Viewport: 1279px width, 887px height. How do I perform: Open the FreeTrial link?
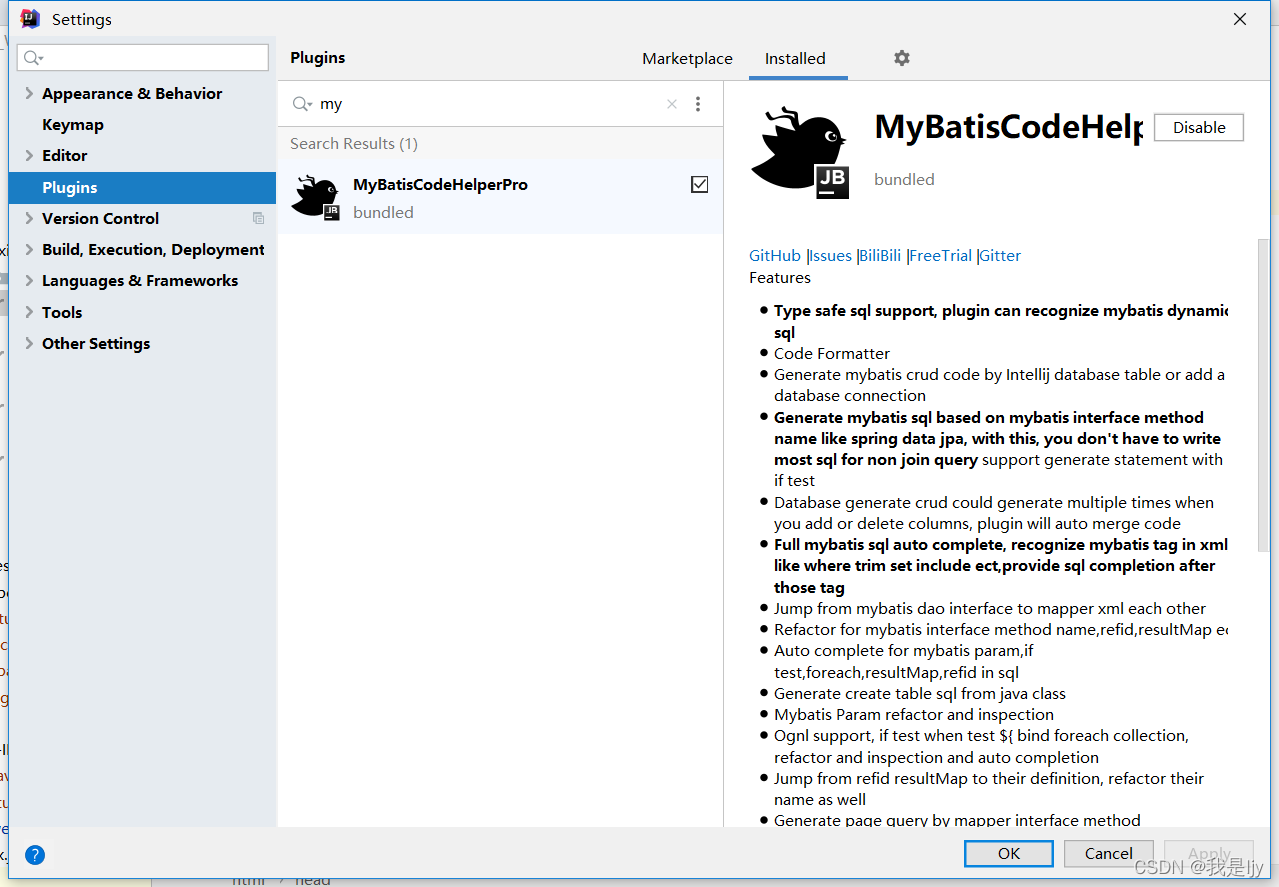click(941, 255)
